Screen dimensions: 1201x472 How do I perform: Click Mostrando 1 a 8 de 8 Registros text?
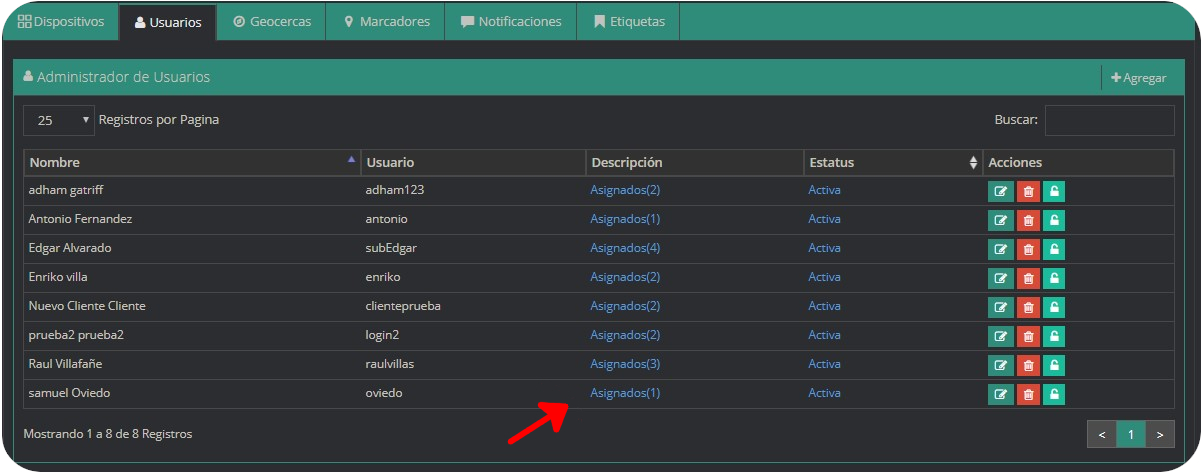pos(108,434)
